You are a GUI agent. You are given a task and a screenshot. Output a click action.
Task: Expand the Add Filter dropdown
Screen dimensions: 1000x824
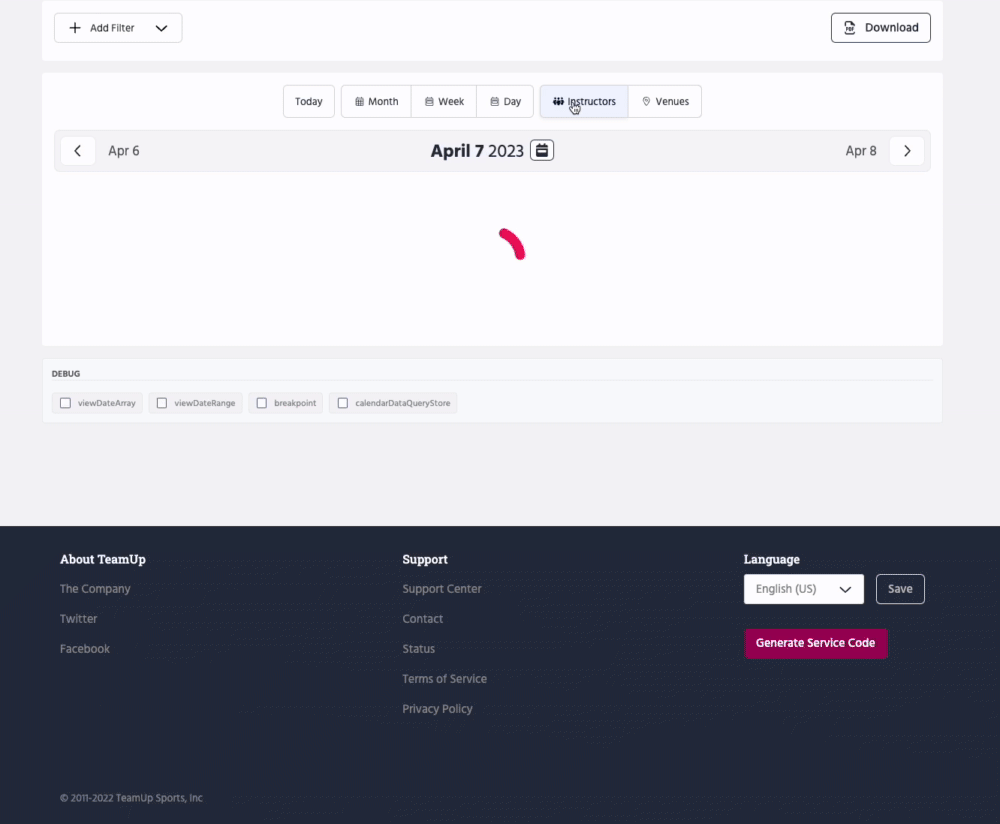coord(118,28)
